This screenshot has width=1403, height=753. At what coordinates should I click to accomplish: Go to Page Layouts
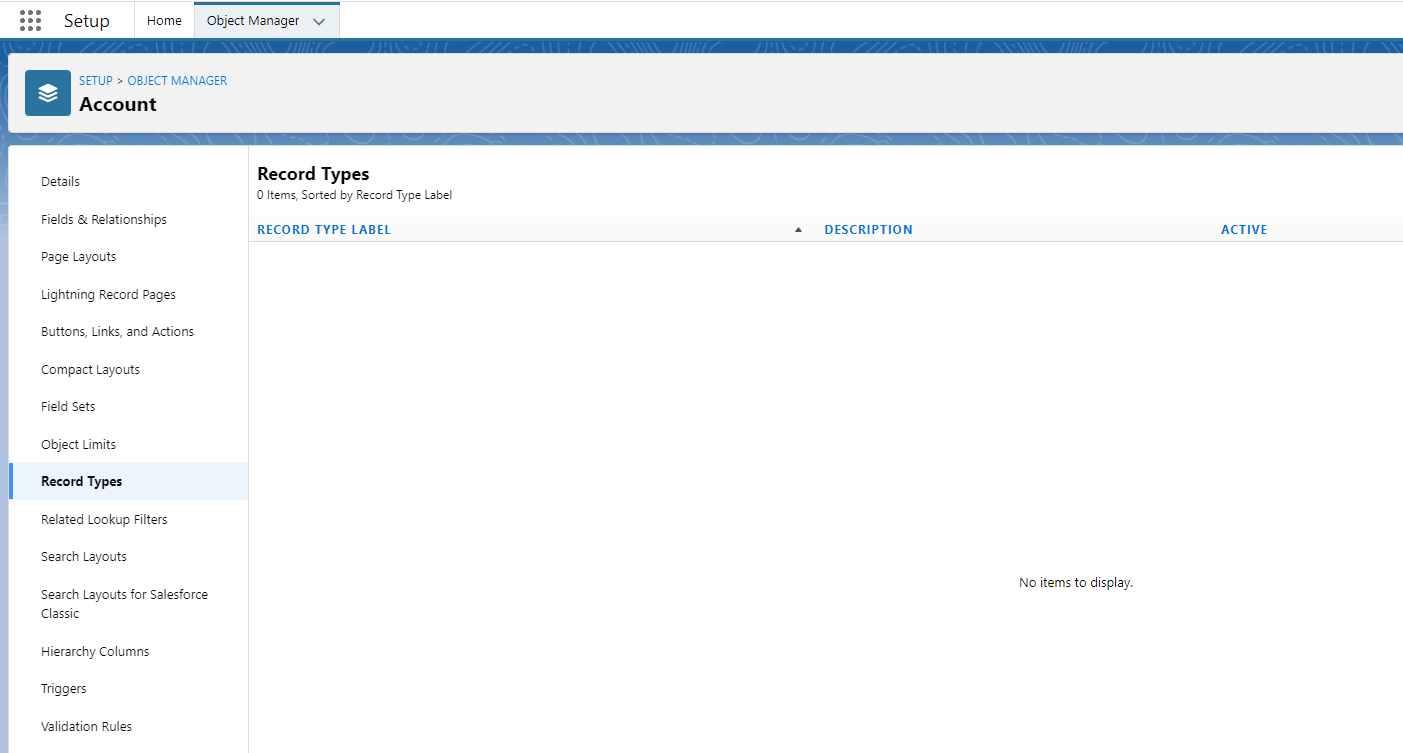[x=79, y=257]
